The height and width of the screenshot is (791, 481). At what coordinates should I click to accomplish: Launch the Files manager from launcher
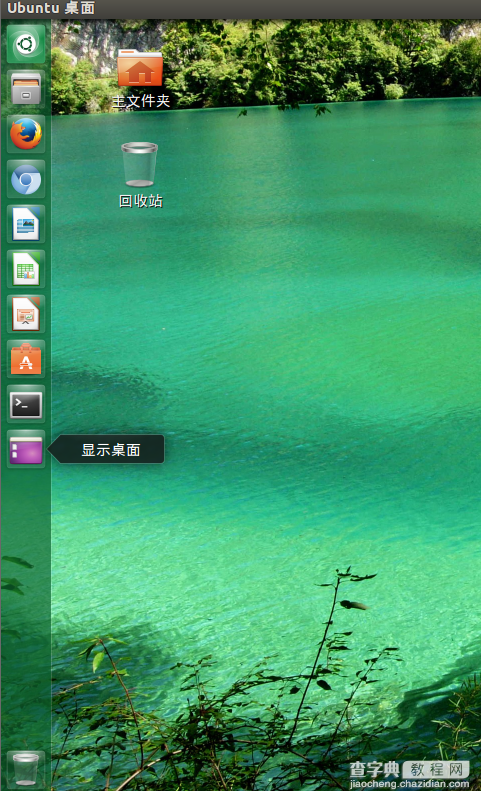pos(26,89)
